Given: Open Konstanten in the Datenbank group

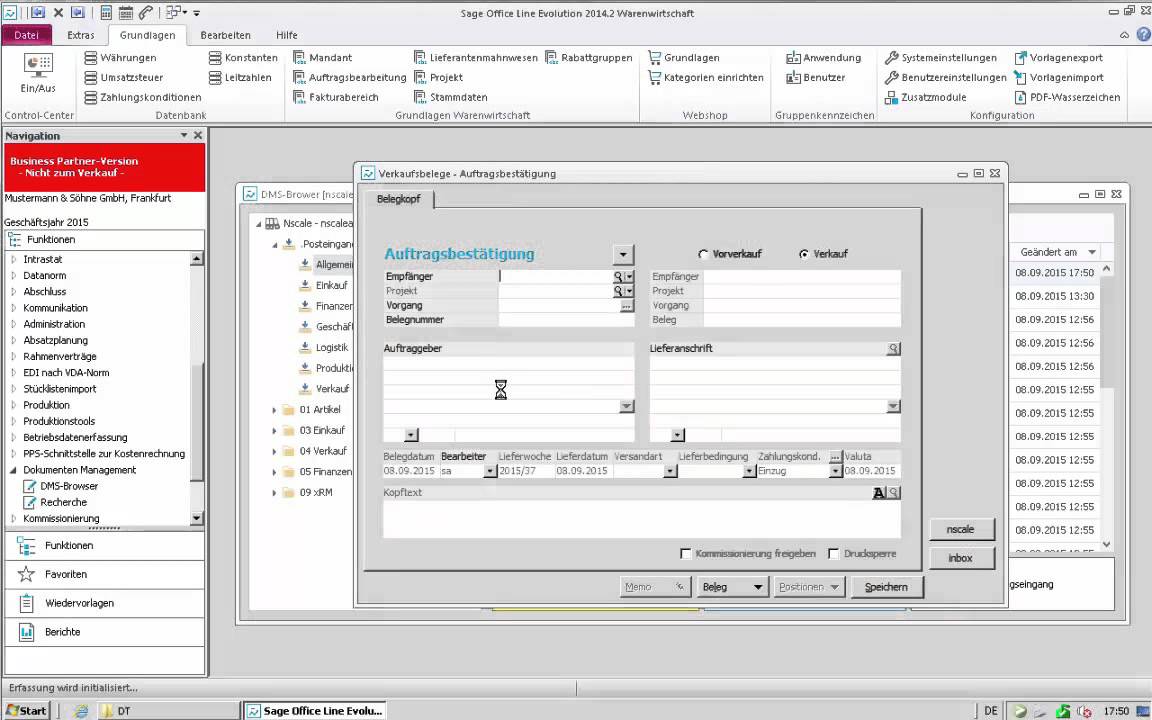Looking at the screenshot, I should [x=243, y=57].
